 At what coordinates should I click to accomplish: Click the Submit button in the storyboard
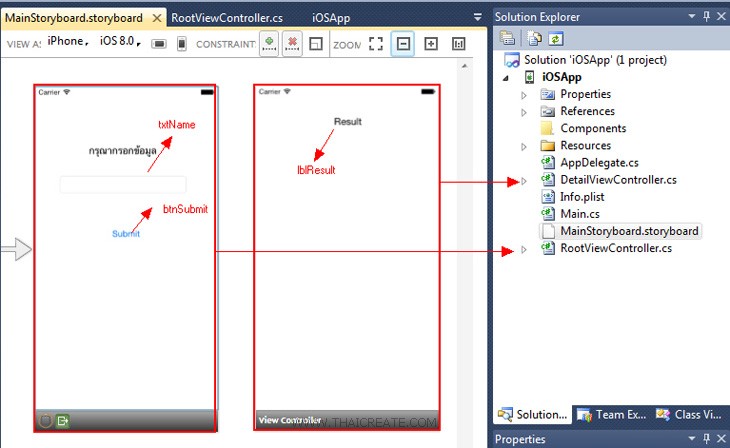point(126,233)
